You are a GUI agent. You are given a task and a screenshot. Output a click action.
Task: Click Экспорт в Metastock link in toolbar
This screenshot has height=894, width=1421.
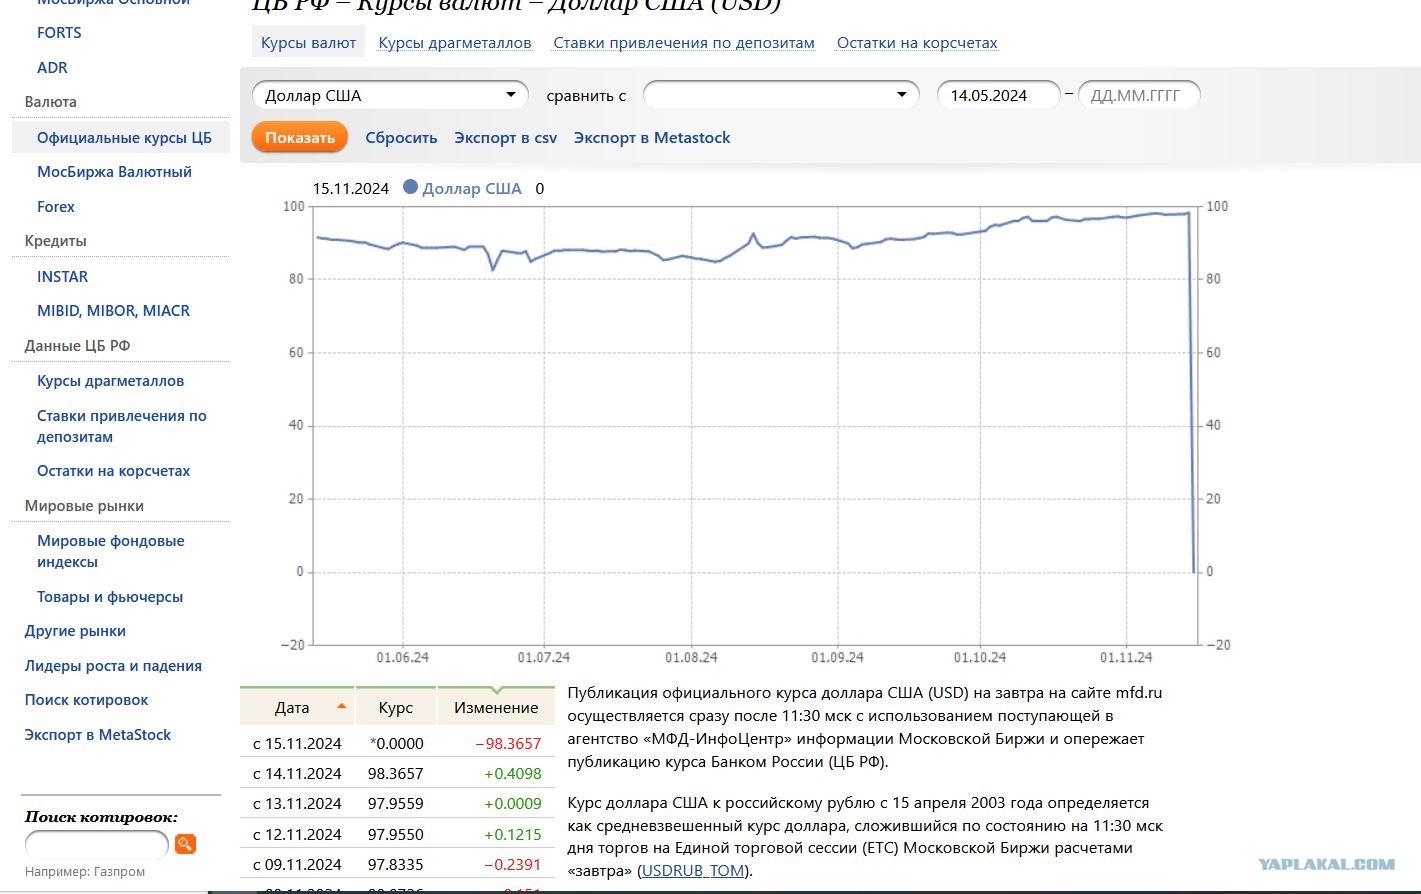[652, 138]
